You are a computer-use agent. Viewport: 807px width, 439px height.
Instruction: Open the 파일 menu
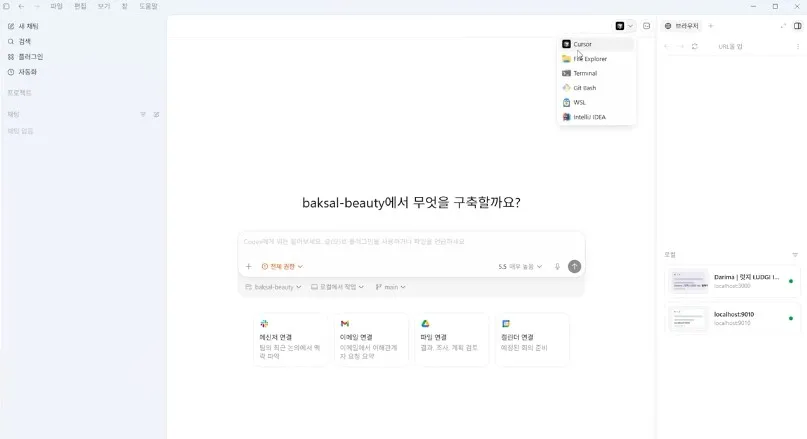[x=56, y=6]
